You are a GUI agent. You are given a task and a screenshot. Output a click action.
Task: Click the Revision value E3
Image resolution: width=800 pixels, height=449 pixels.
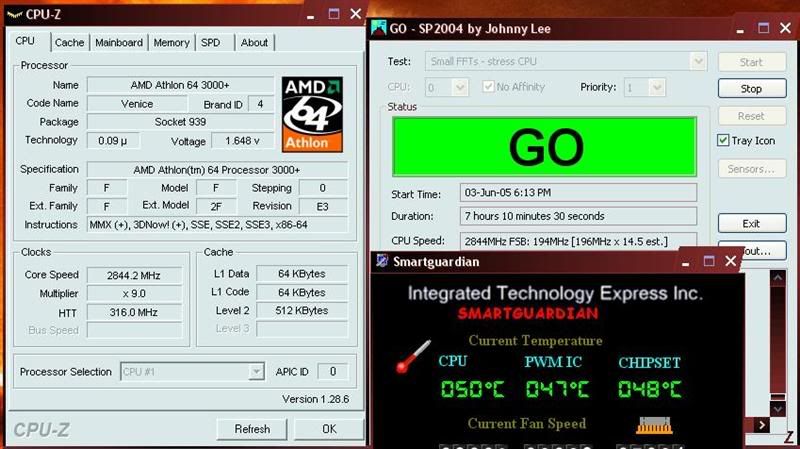pos(323,207)
